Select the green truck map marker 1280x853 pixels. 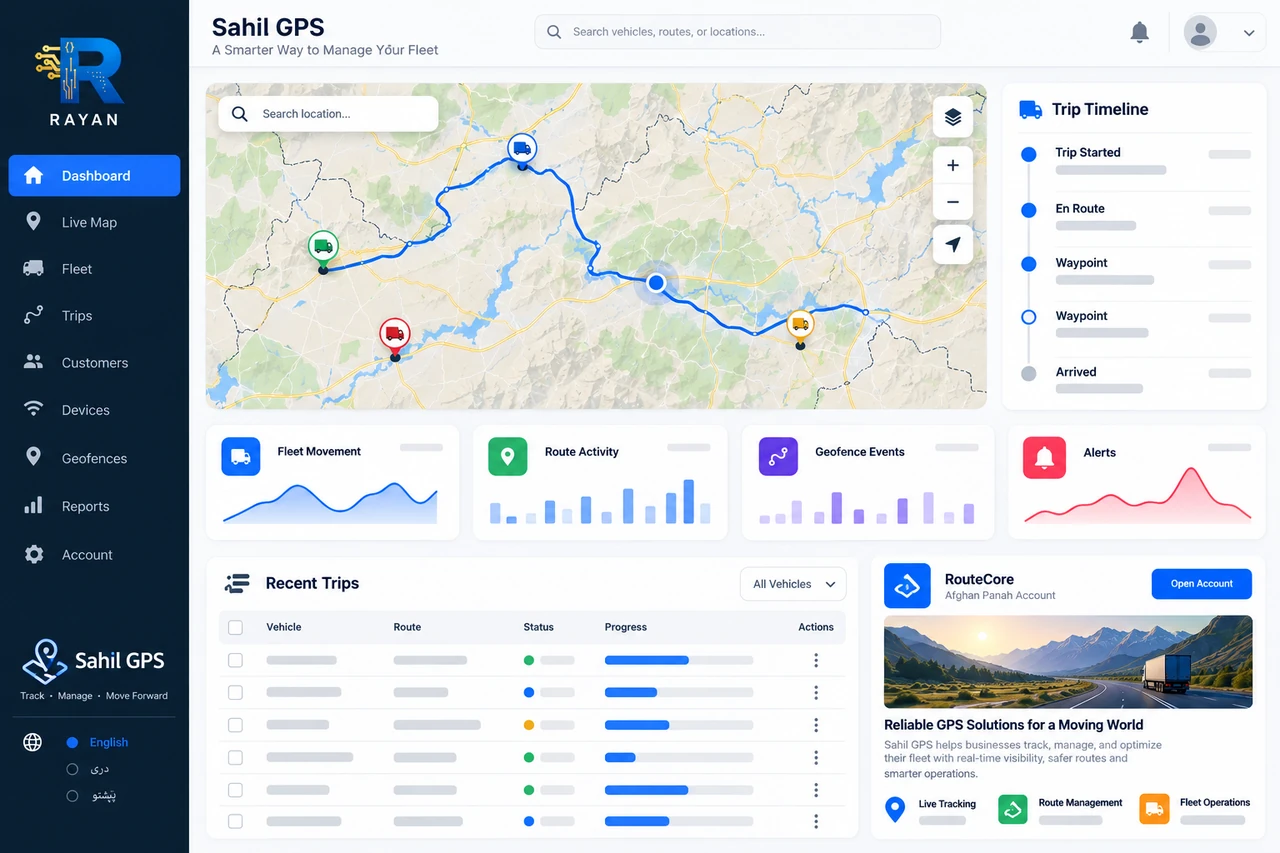322,246
